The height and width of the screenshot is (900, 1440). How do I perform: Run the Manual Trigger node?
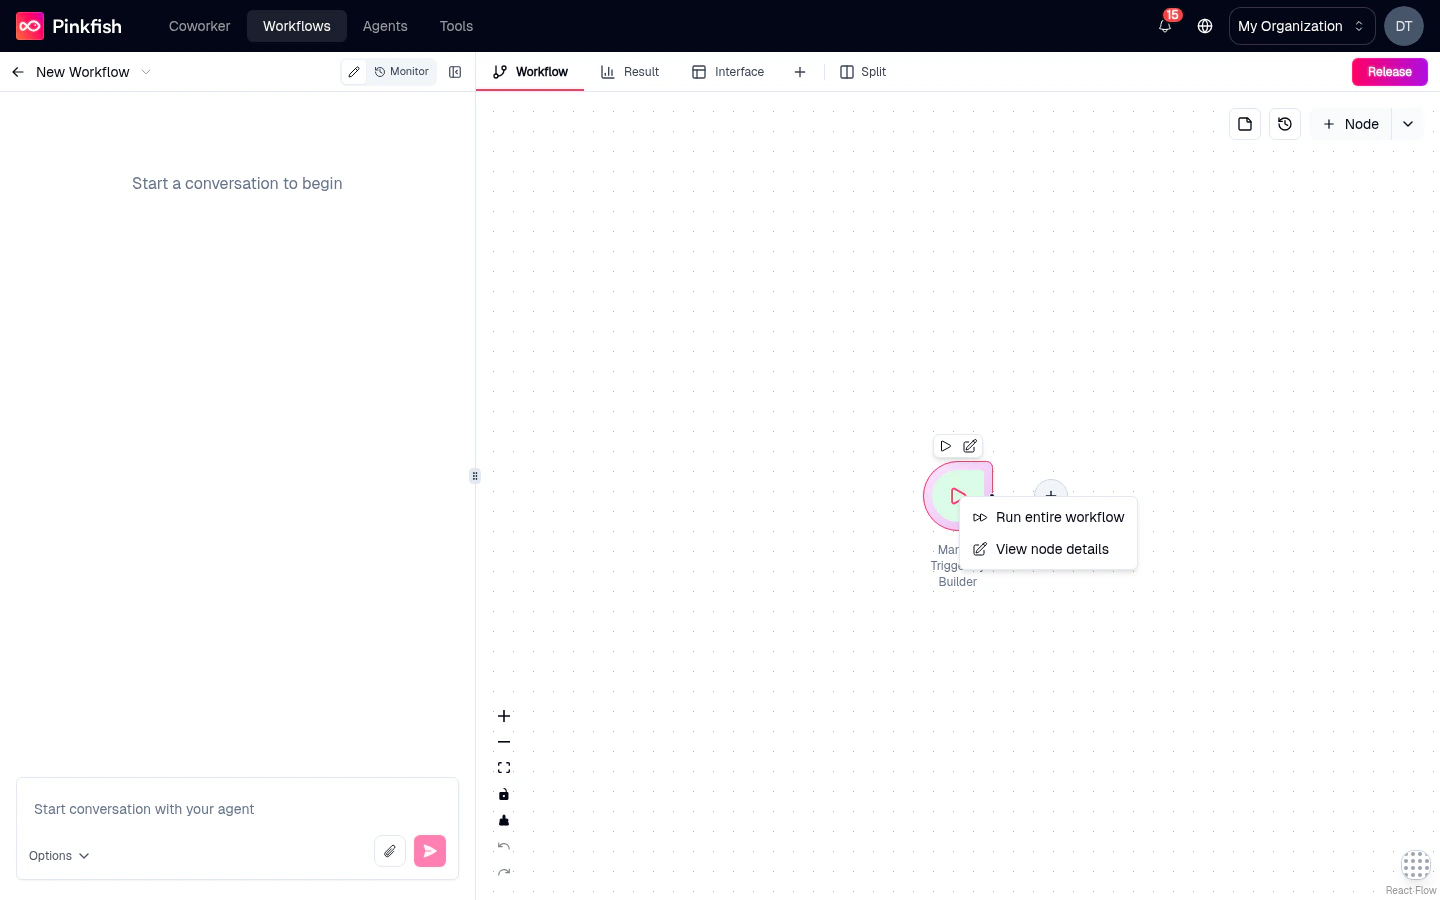945,446
